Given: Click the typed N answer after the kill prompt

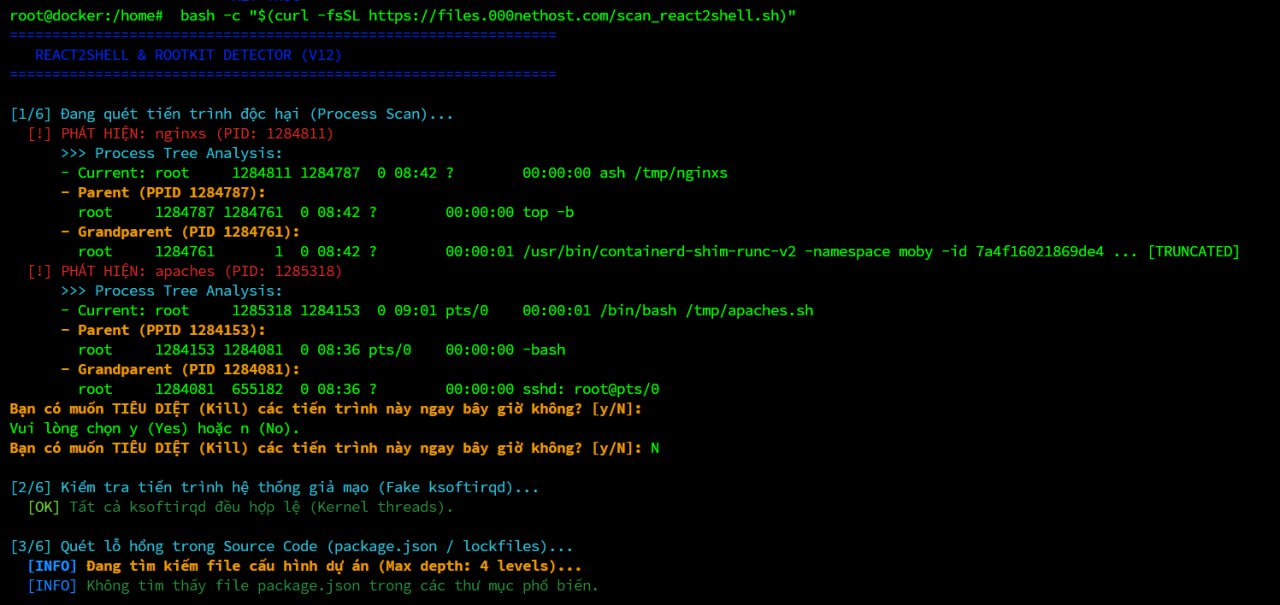Looking at the screenshot, I should click(x=655, y=448).
